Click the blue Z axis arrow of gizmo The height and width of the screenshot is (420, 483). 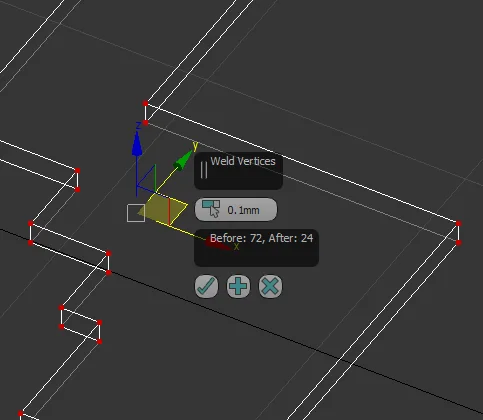(137, 144)
